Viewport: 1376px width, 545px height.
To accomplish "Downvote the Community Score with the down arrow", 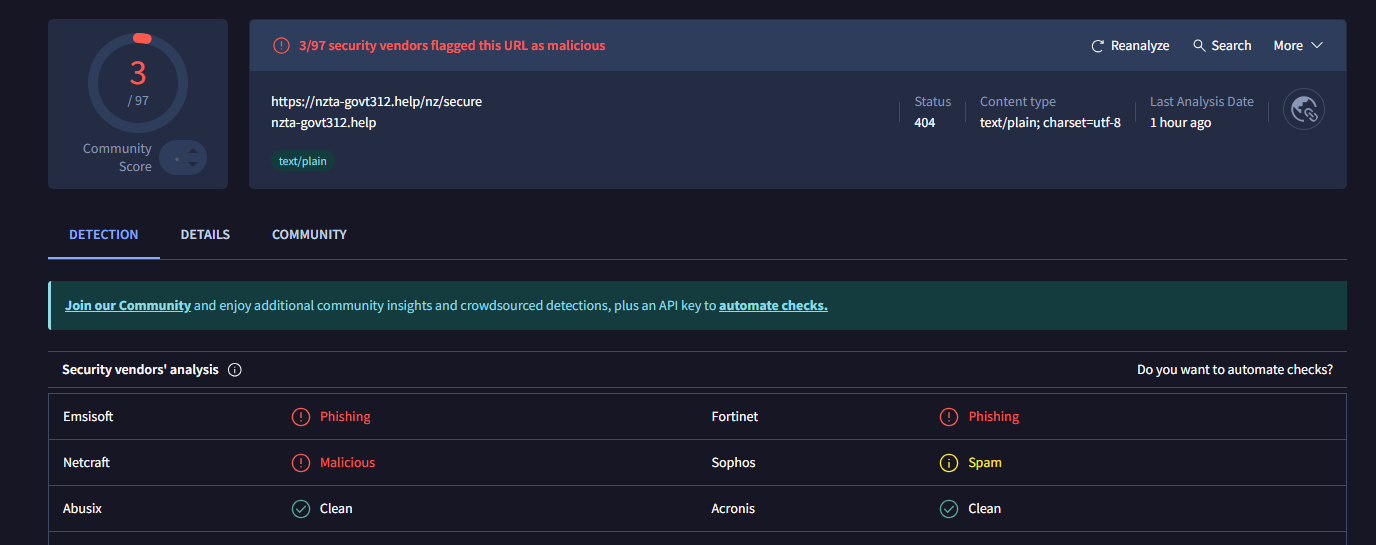I will pos(194,165).
